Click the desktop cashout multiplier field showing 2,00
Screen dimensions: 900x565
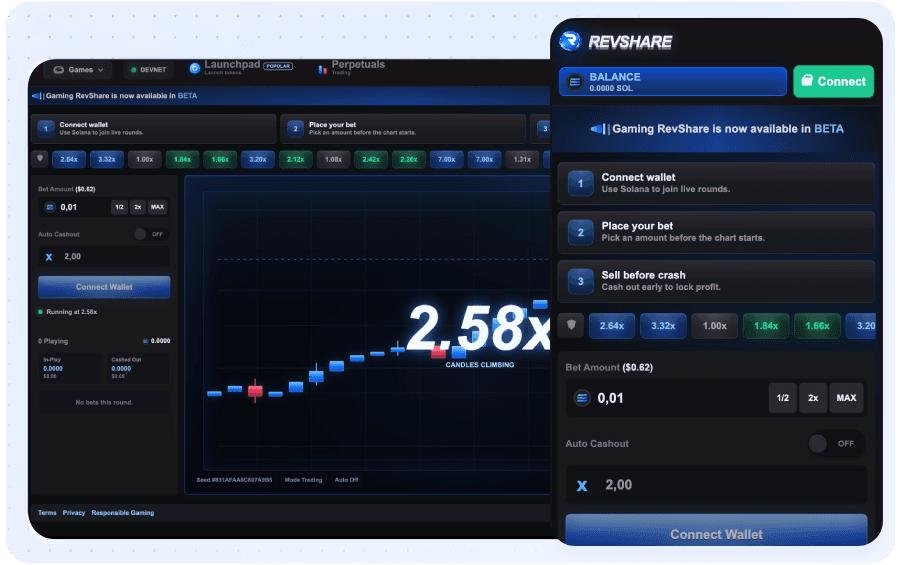pyautogui.click(x=104, y=257)
